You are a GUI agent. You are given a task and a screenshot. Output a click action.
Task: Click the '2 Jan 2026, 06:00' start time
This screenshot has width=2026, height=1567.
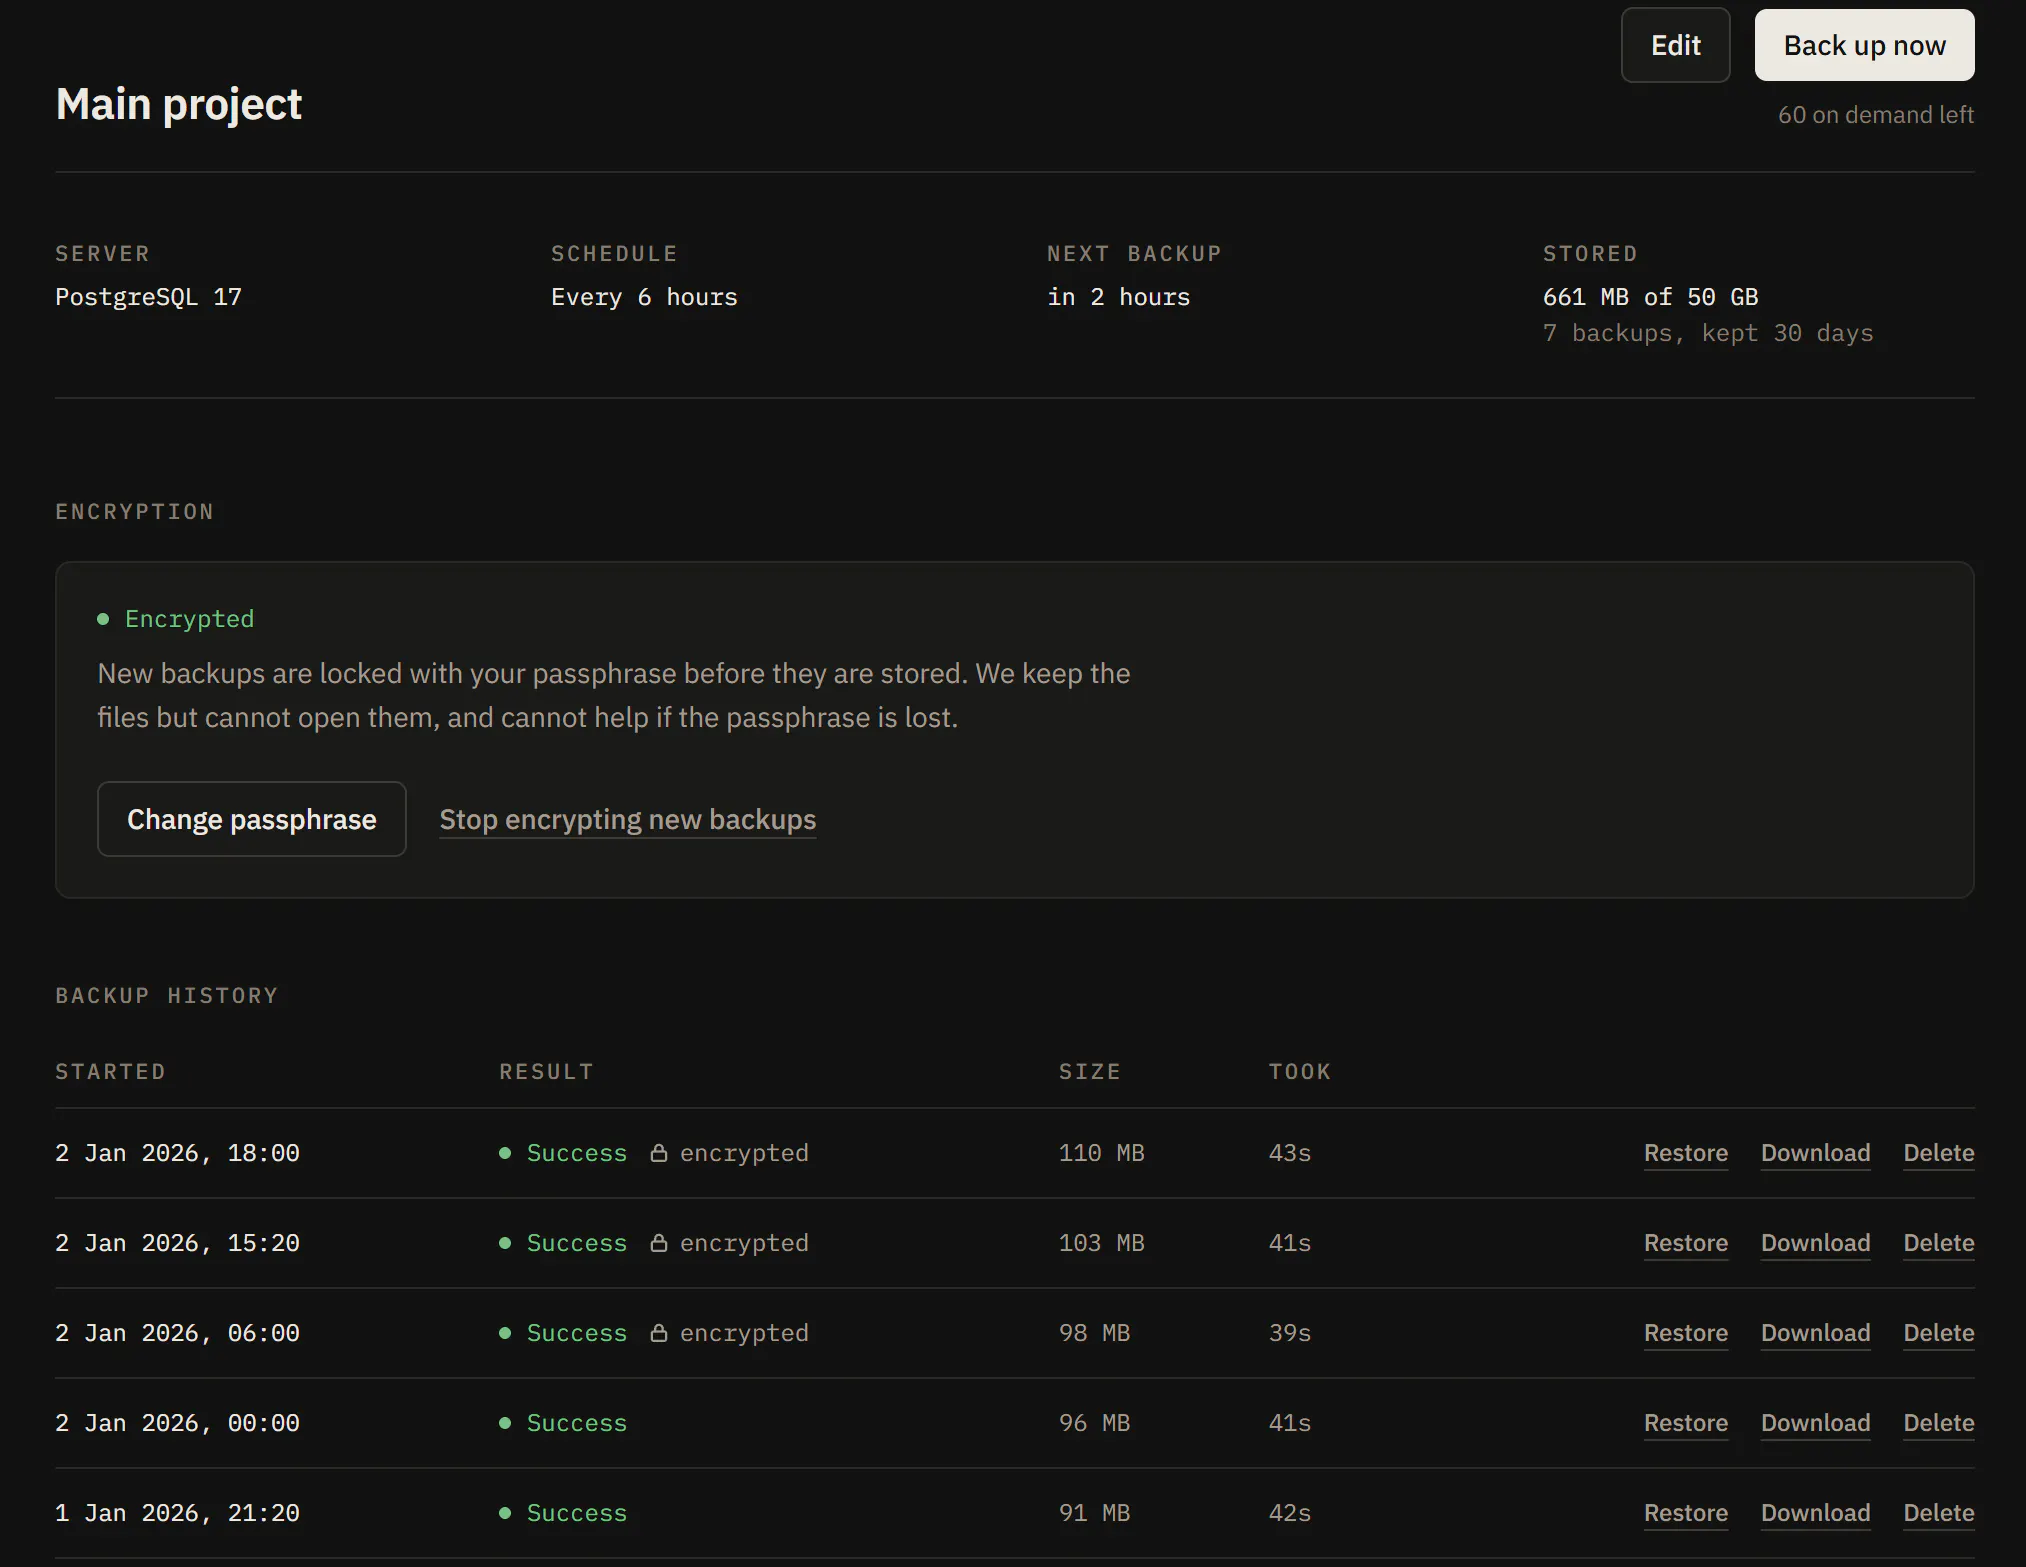177,1333
